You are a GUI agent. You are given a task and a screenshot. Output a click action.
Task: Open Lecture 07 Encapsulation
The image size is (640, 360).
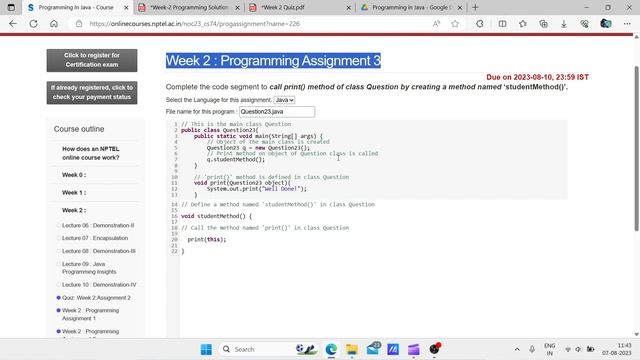click(95, 238)
